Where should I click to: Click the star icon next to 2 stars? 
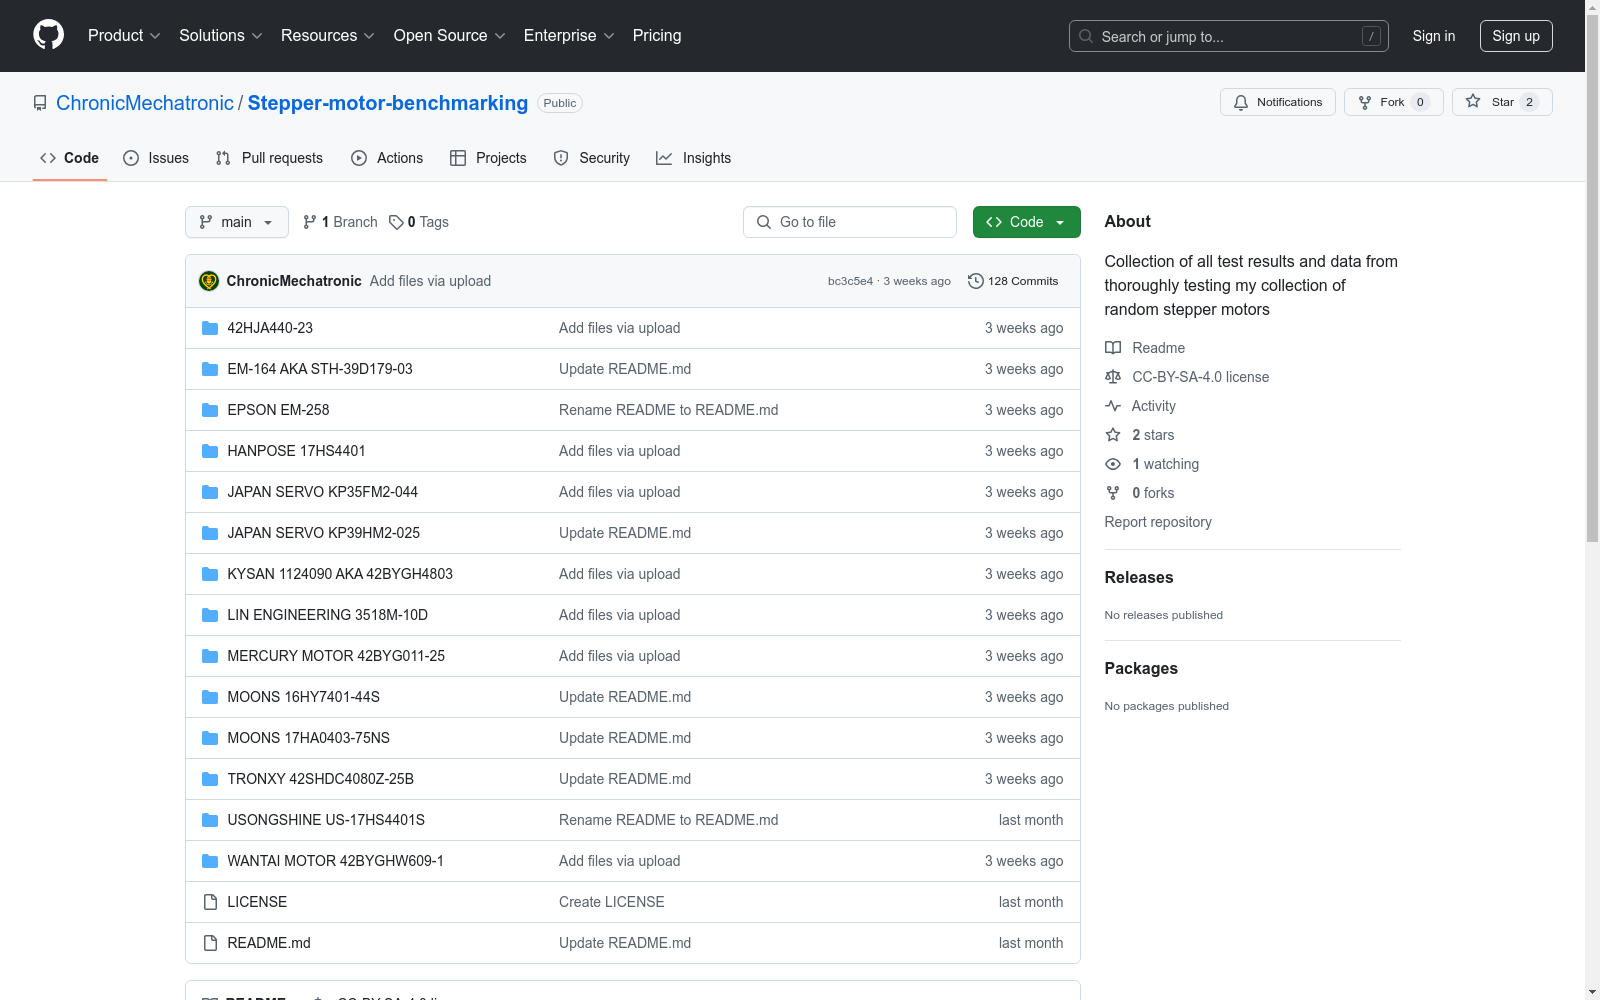click(1113, 435)
